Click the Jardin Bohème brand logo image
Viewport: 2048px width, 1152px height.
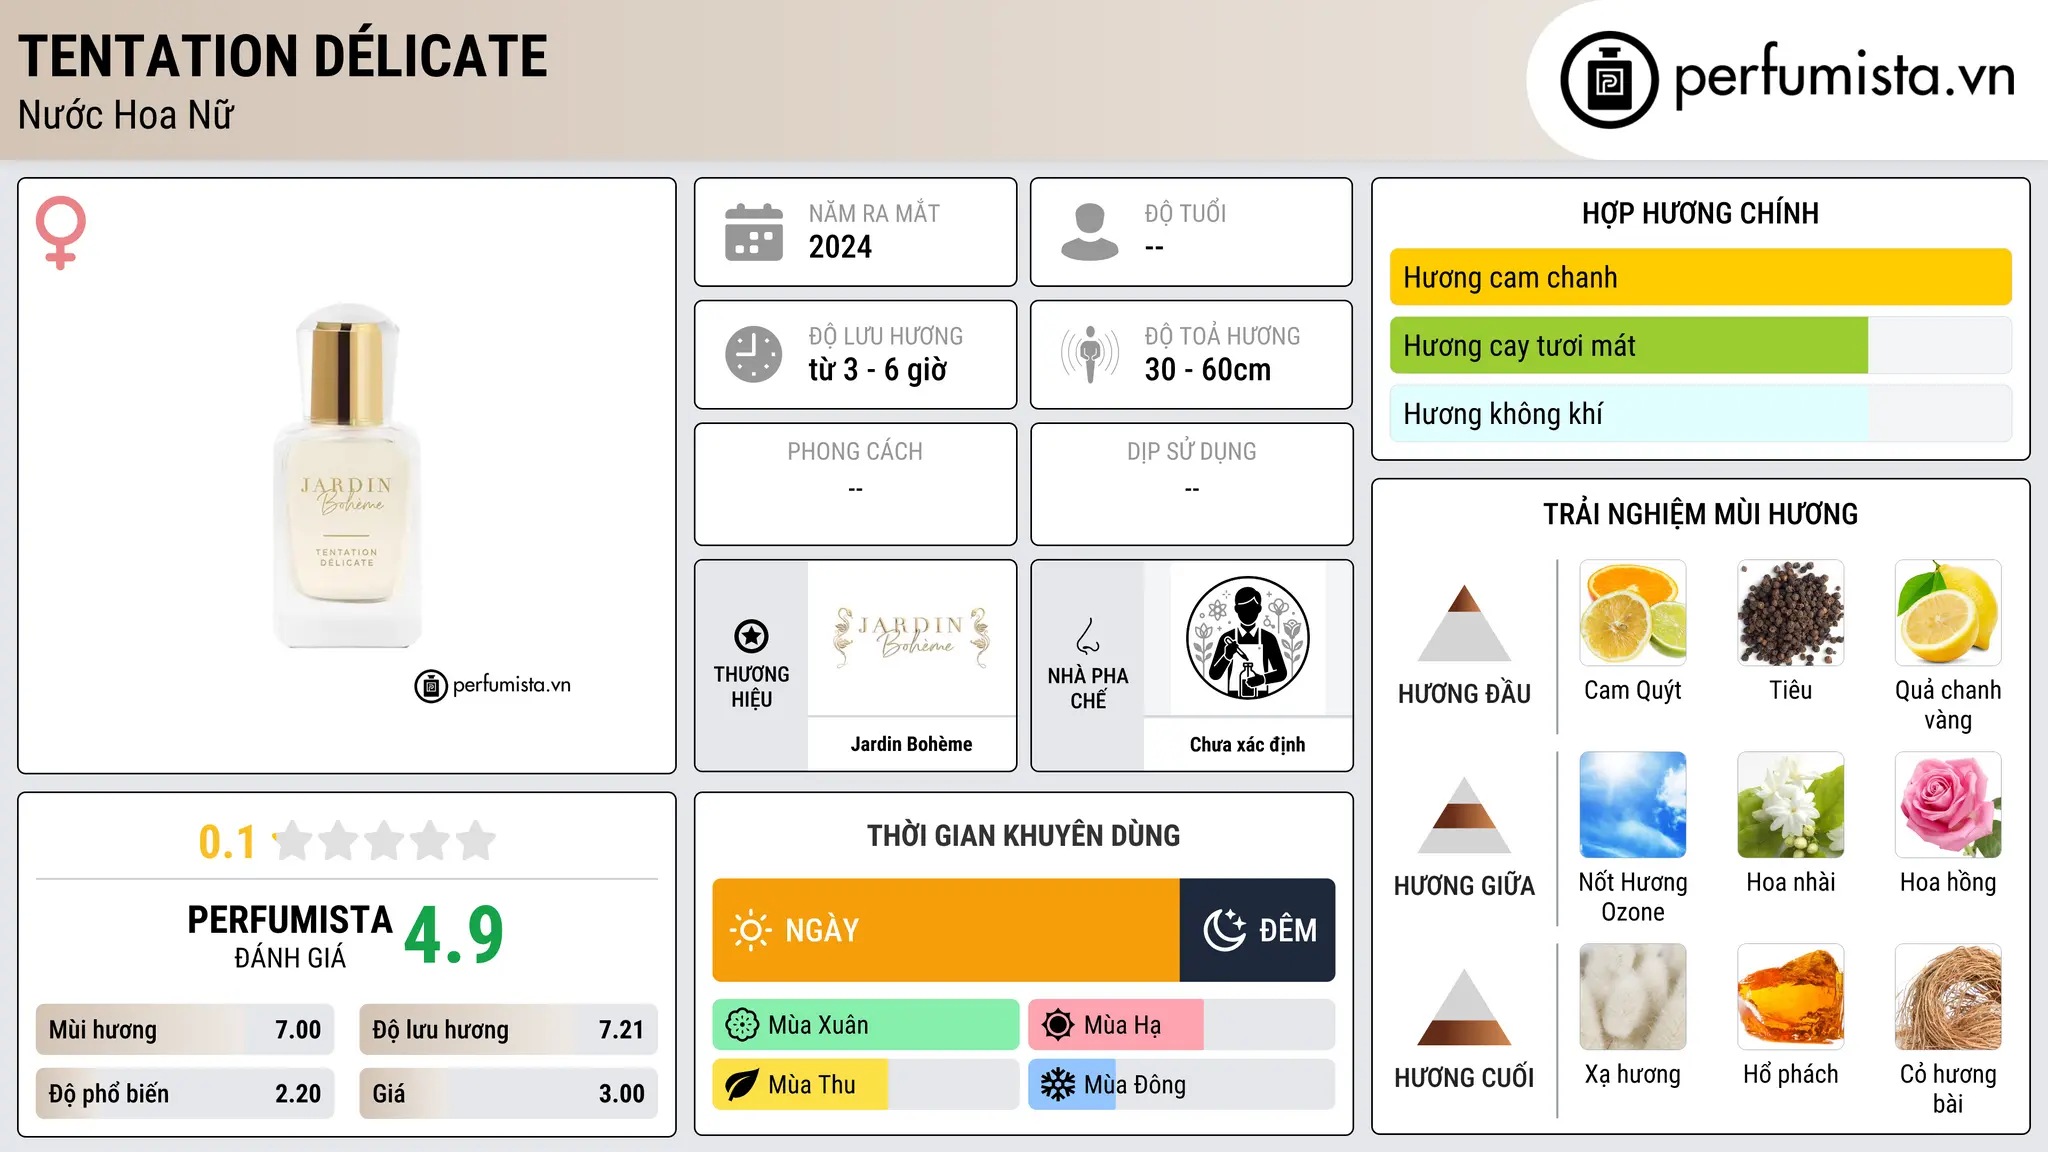(911, 638)
